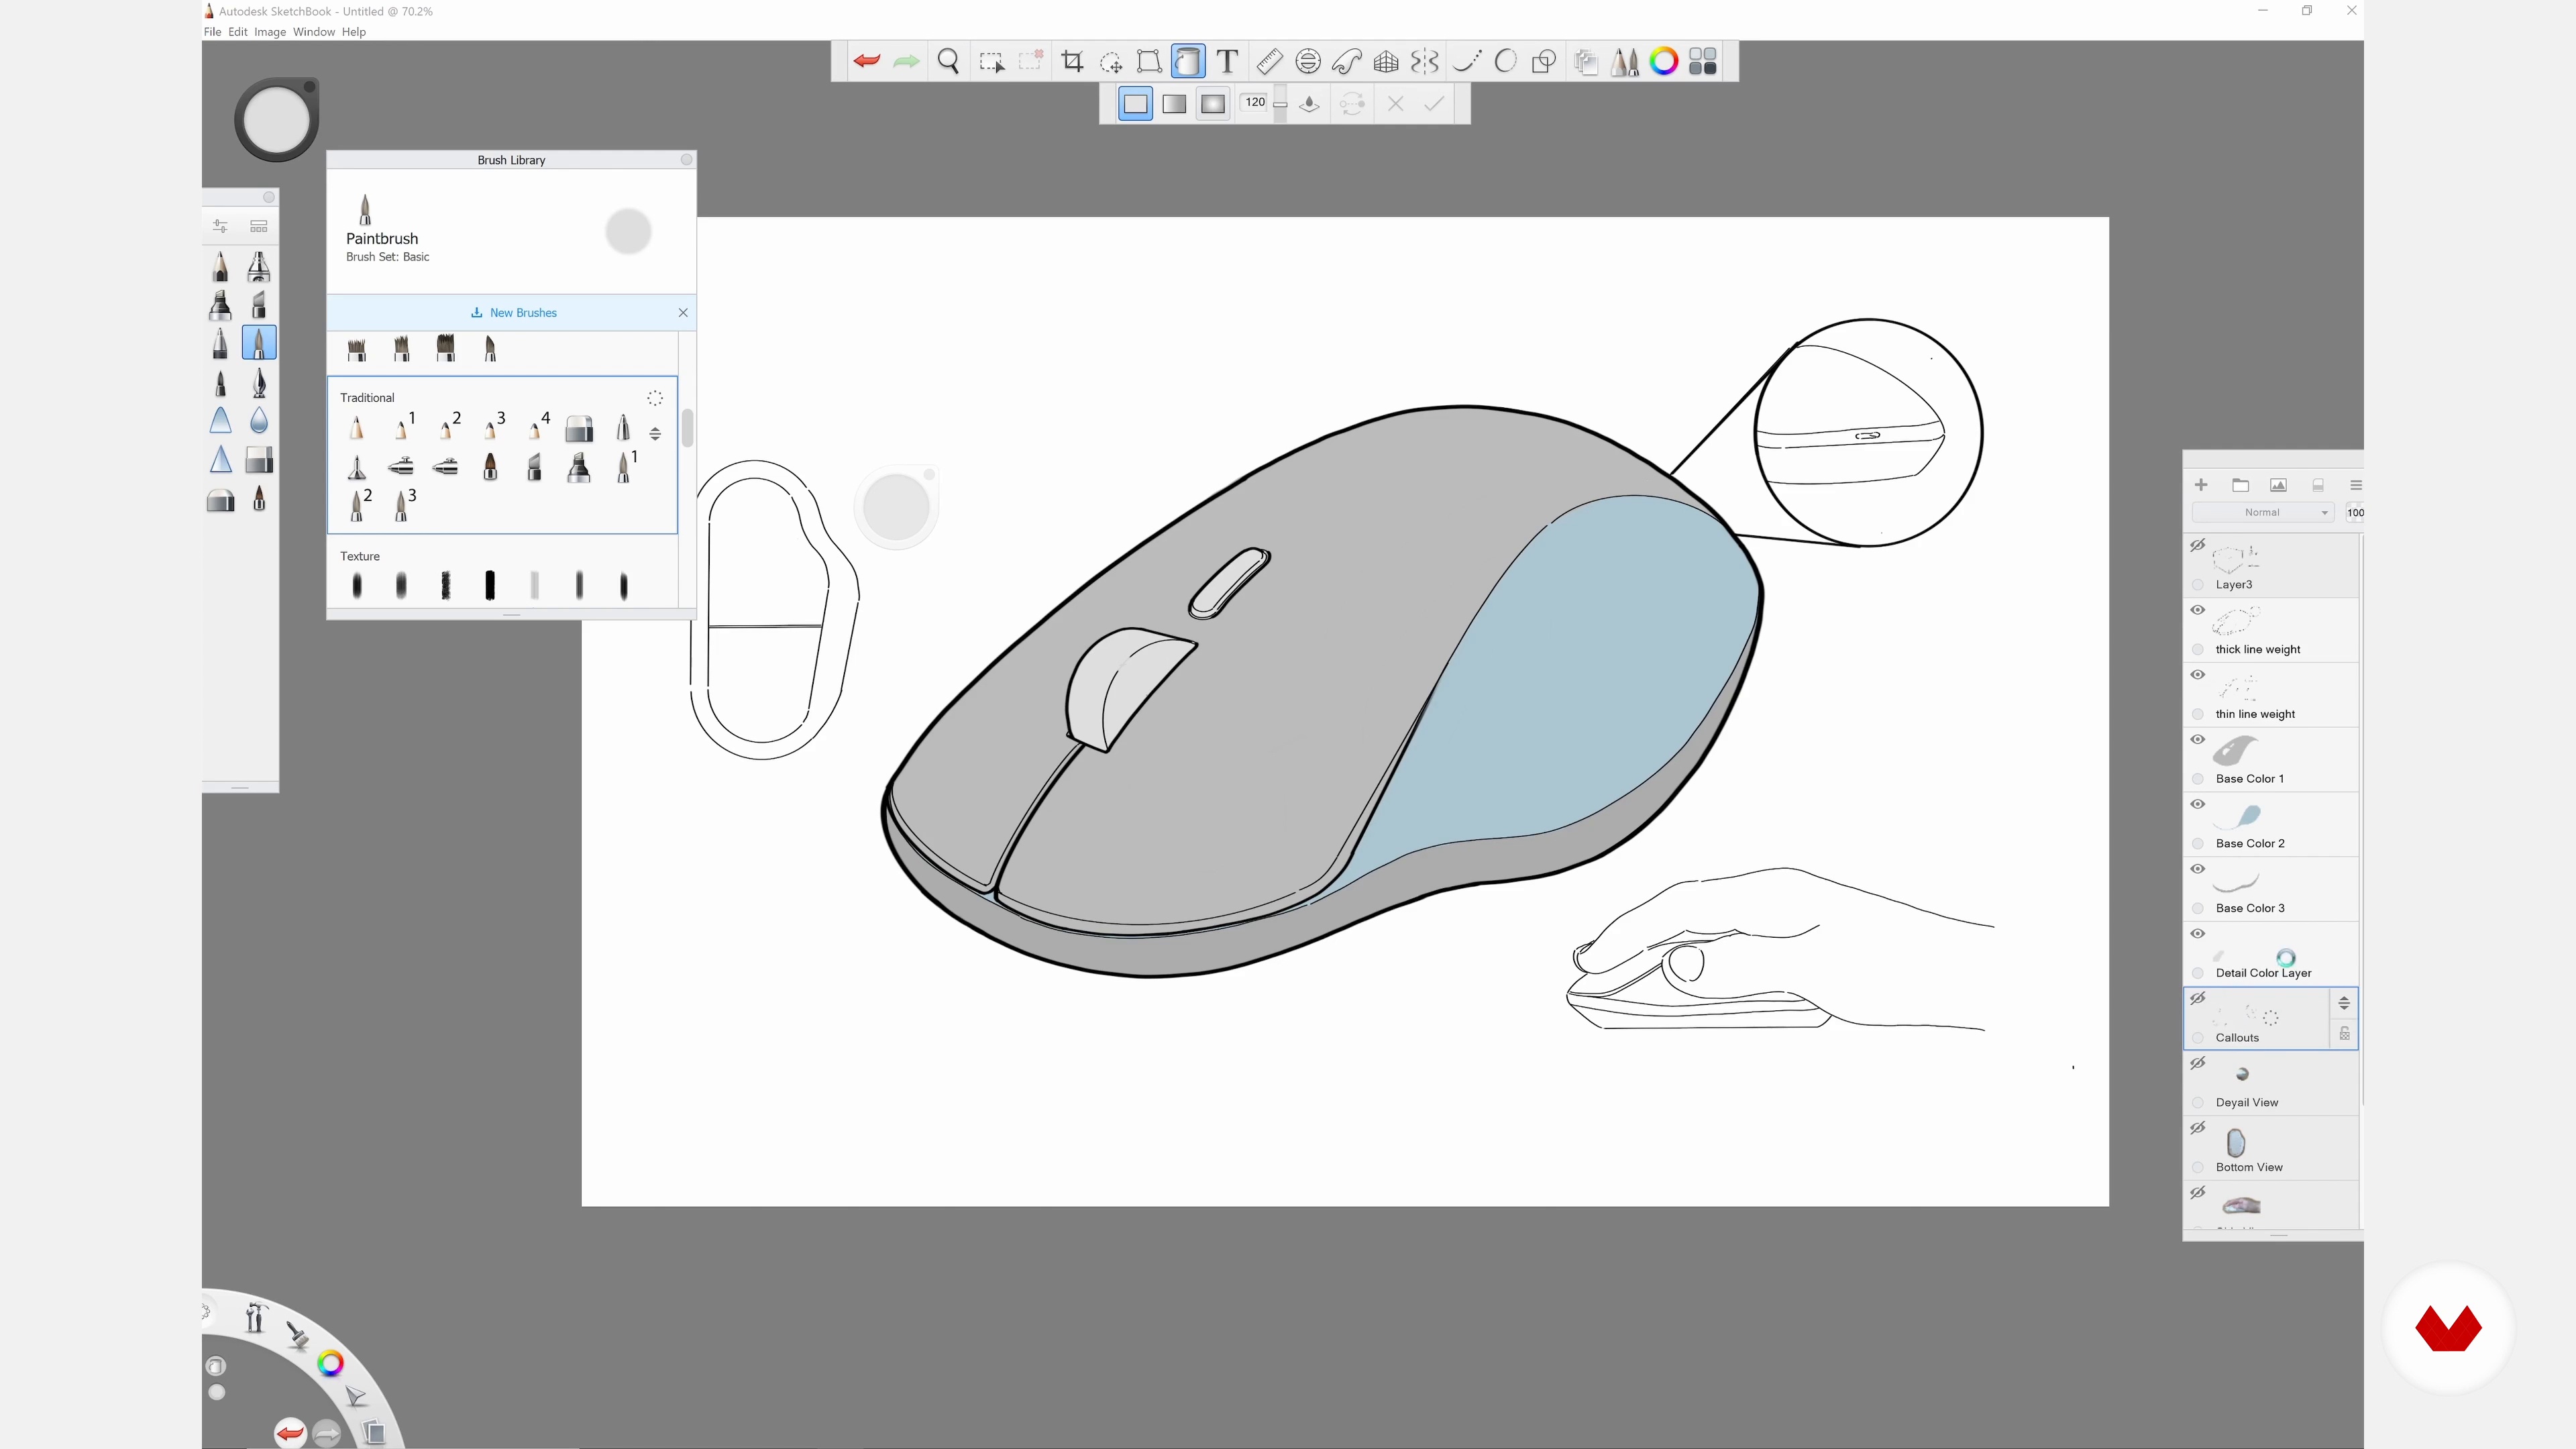Click the brush puck gray circle
The width and height of the screenshot is (2576, 1449).
(x=276, y=120)
